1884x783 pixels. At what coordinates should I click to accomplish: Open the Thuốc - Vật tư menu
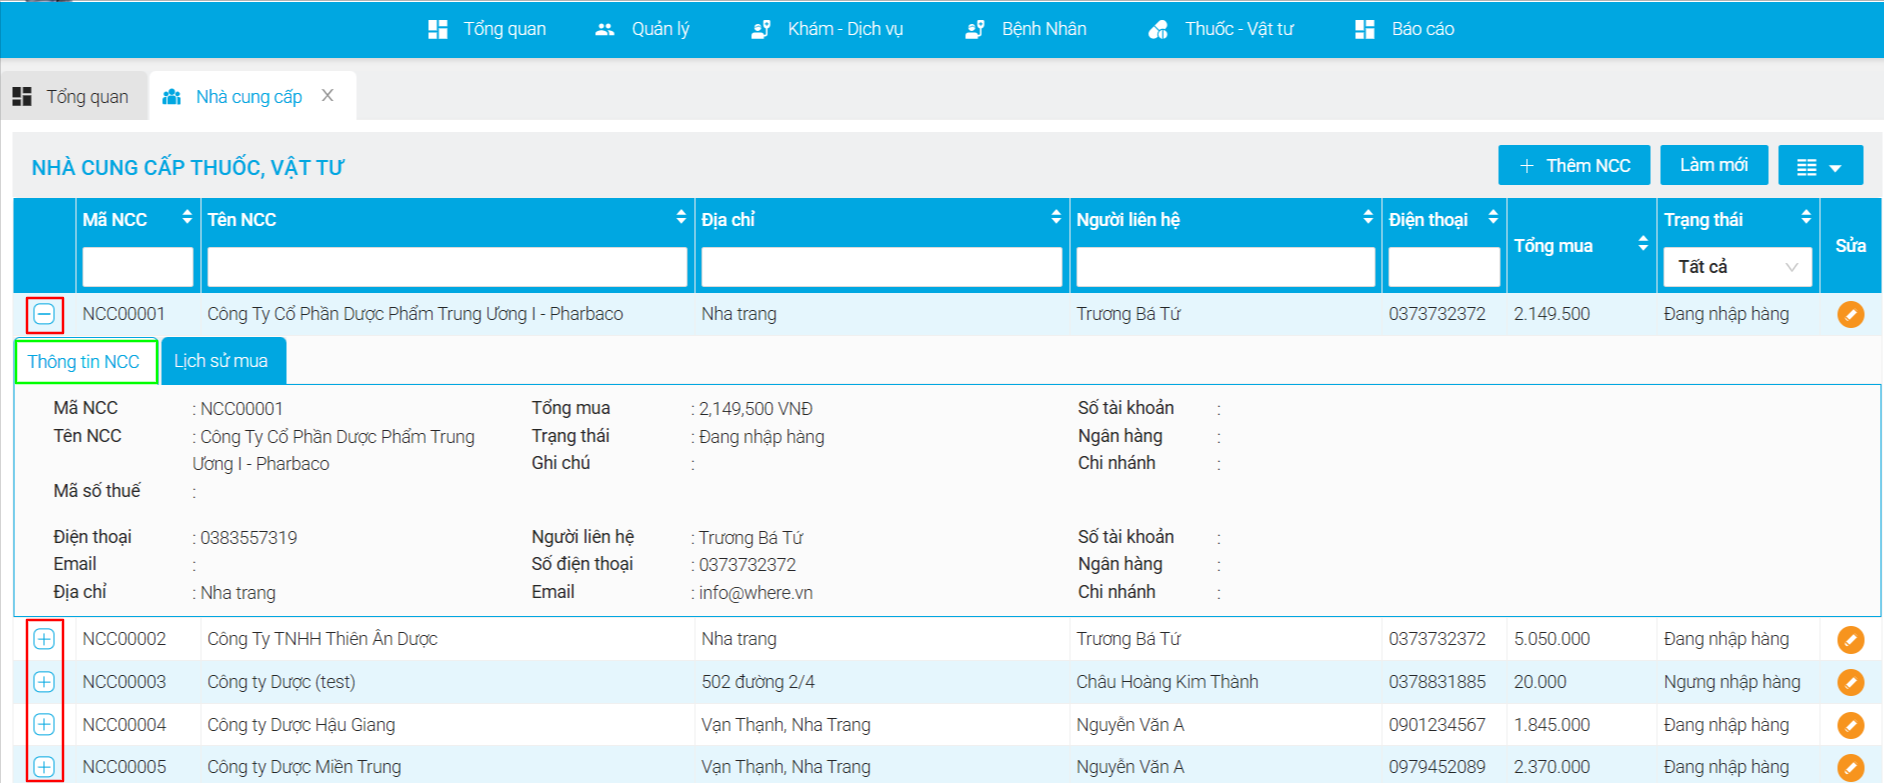pyautogui.click(x=1221, y=29)
